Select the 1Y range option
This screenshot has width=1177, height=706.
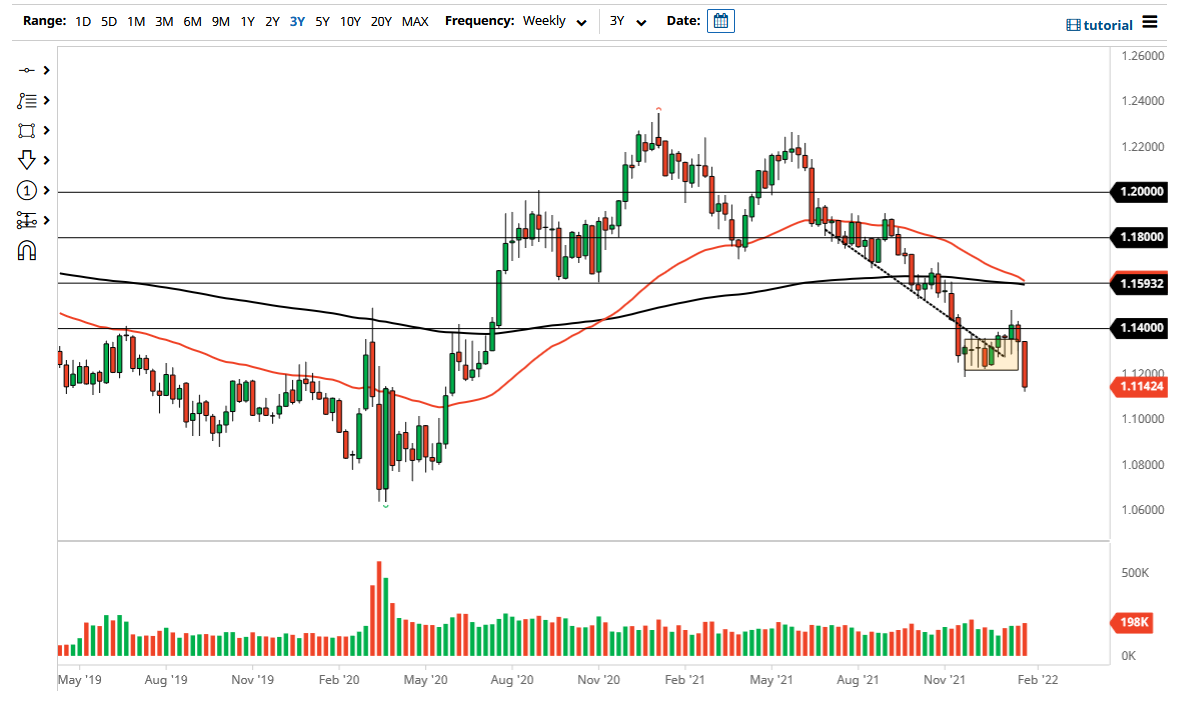pos(247,21)
